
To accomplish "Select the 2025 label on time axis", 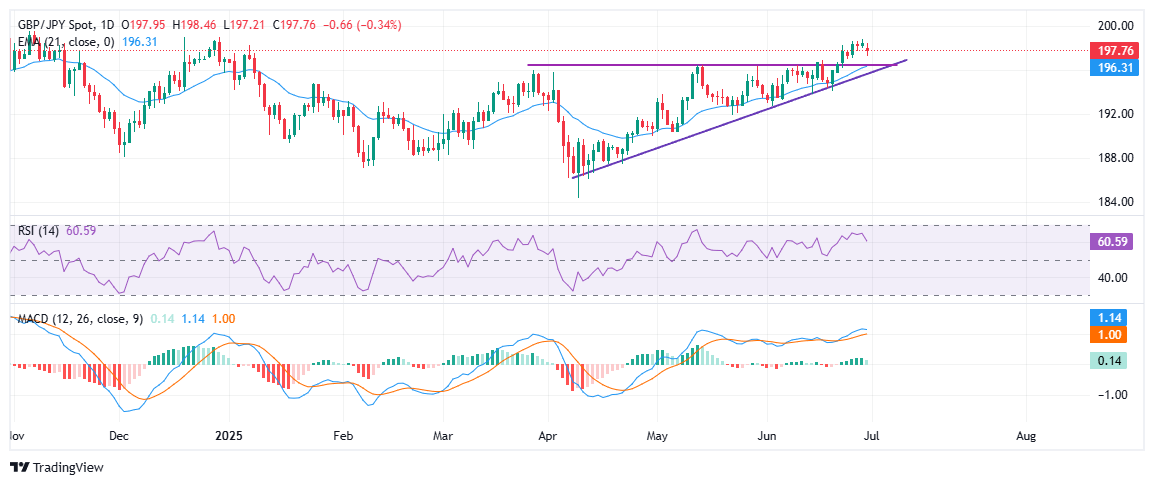I will coord(230,437).
